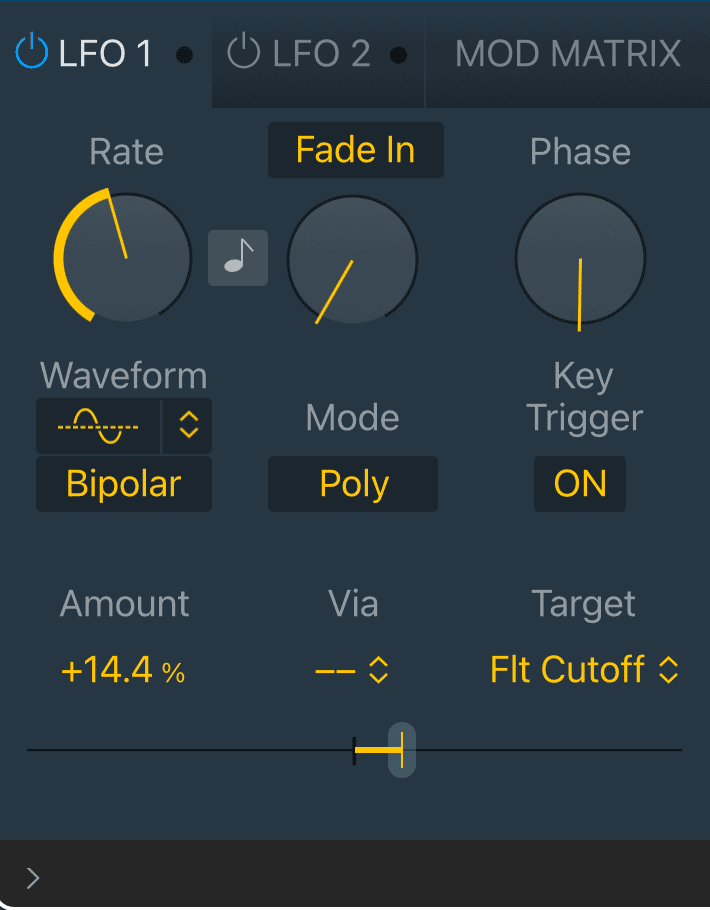Viewport: 710px width, 910px height.
Task: Click the +14.4 % amount value
Action: pyautogui.click(x=123, y=670)
